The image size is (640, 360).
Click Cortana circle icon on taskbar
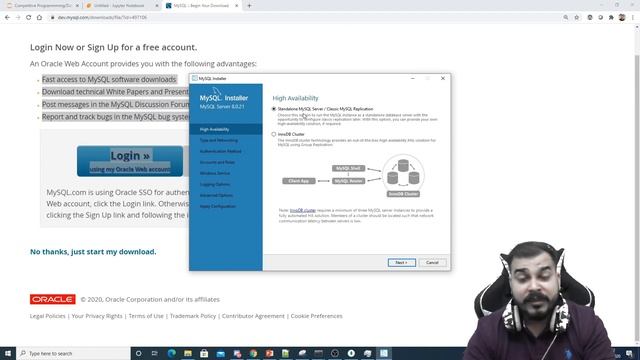click(x=138, y=353)
